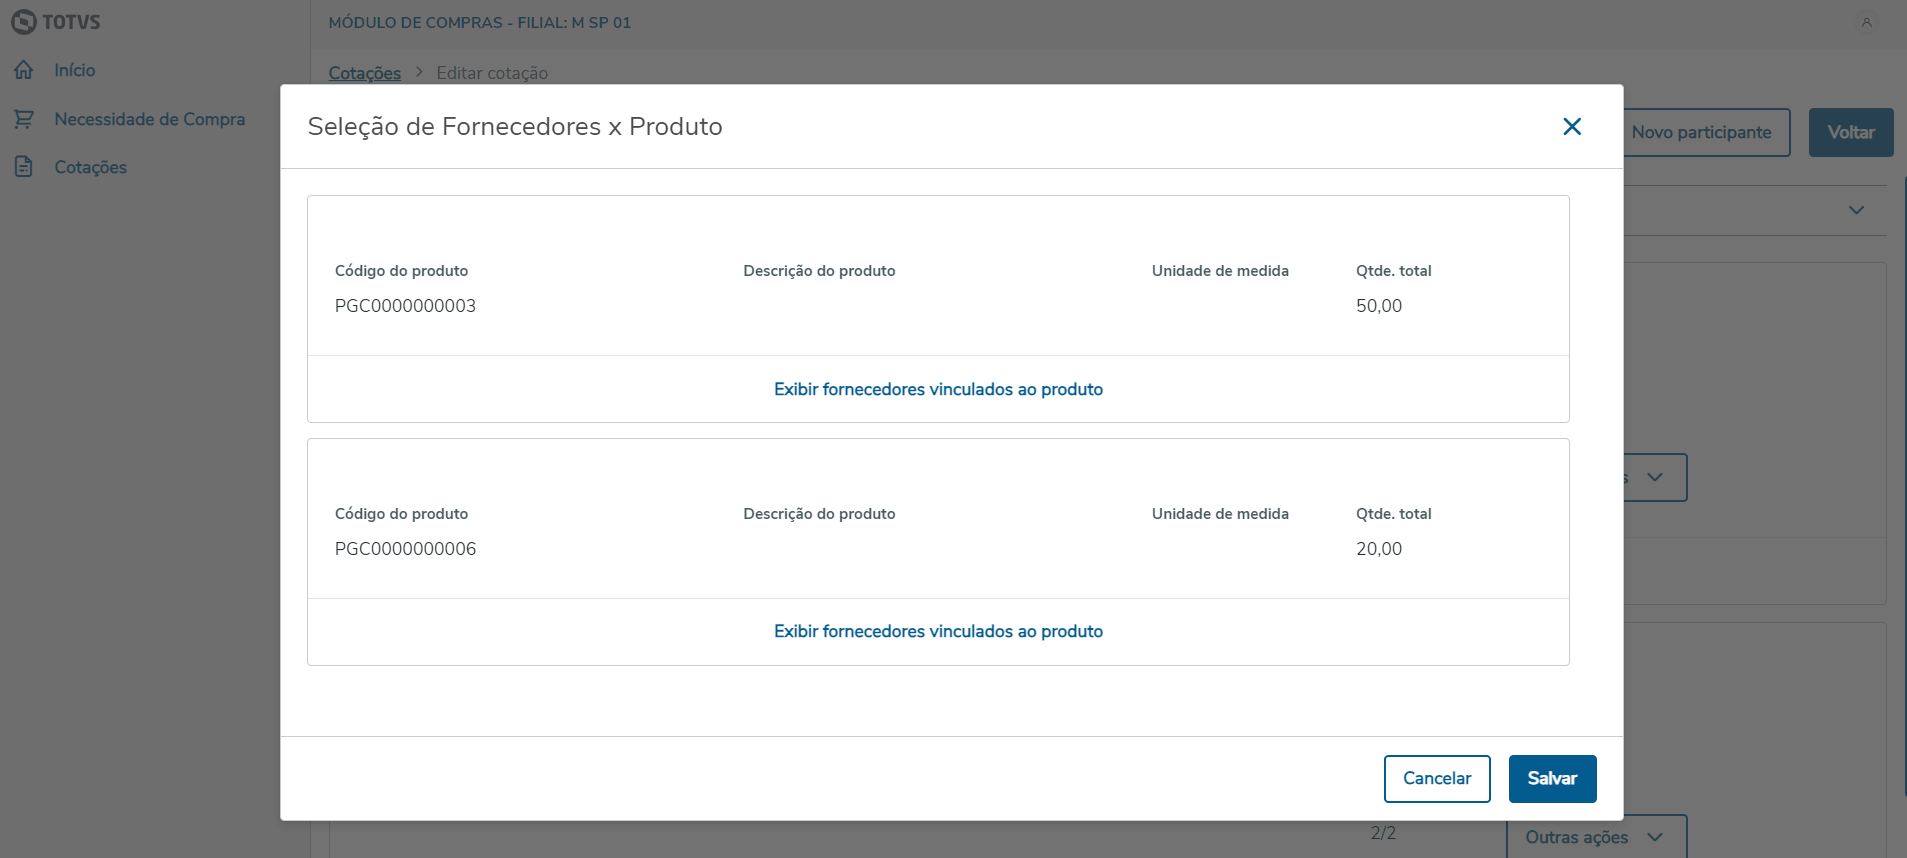Expand the collapsed section chevron behind dialog
Screen dimensions: 1907x858
point(1856,210)
